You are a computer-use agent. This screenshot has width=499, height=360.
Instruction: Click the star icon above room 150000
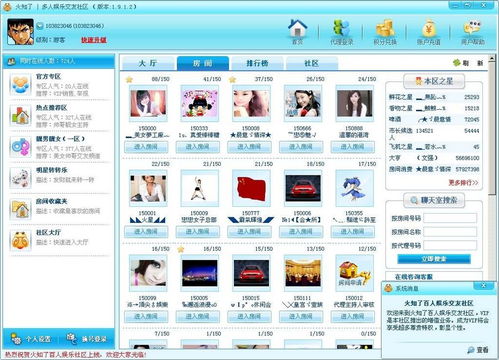(x=129, y=79)
